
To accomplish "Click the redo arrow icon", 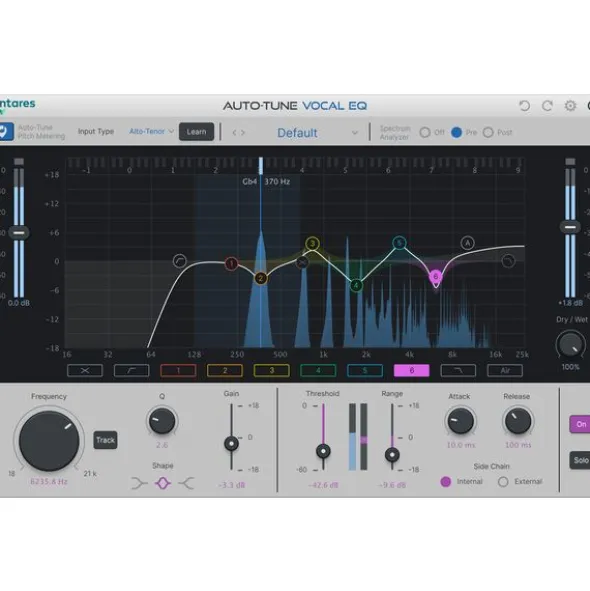I will coord(547,106).
